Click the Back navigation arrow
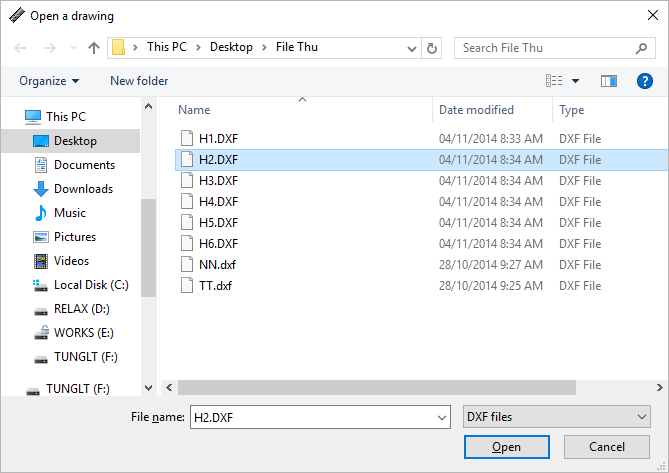Image resolution: width=669 pixels, height=473 pixels. pyautogui.click(x=21, y=48)
